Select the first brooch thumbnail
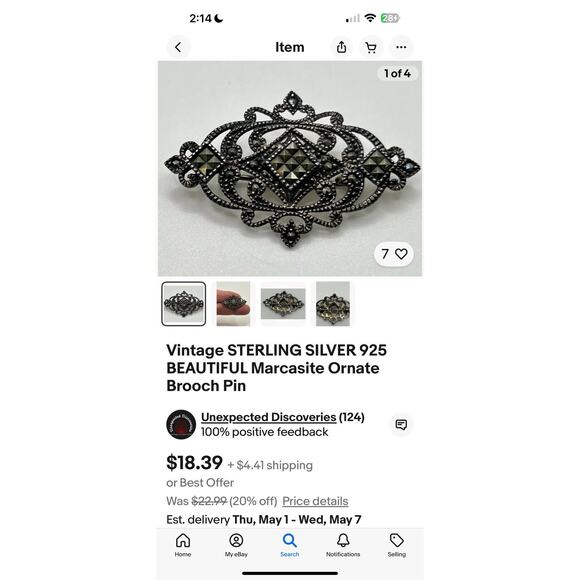 pos(183,304)
